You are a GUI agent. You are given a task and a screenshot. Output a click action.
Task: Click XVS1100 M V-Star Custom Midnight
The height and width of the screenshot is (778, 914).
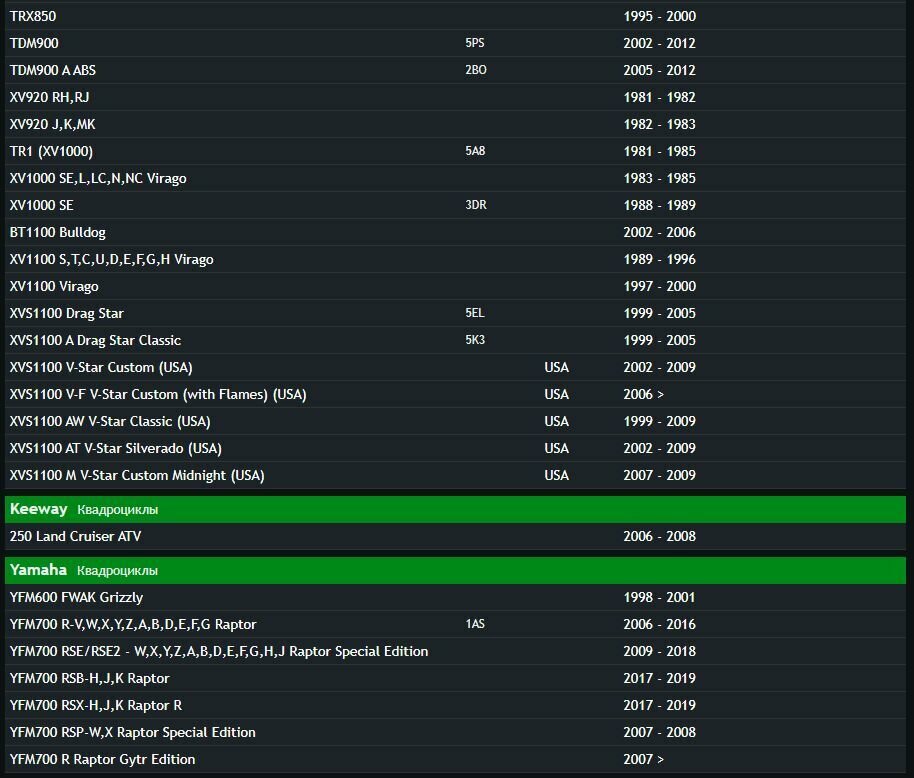click(137, 476)
